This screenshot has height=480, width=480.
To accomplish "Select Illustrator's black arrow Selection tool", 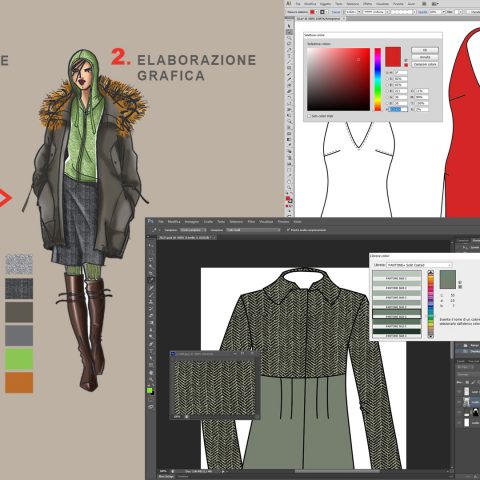I will coord(289,26).
